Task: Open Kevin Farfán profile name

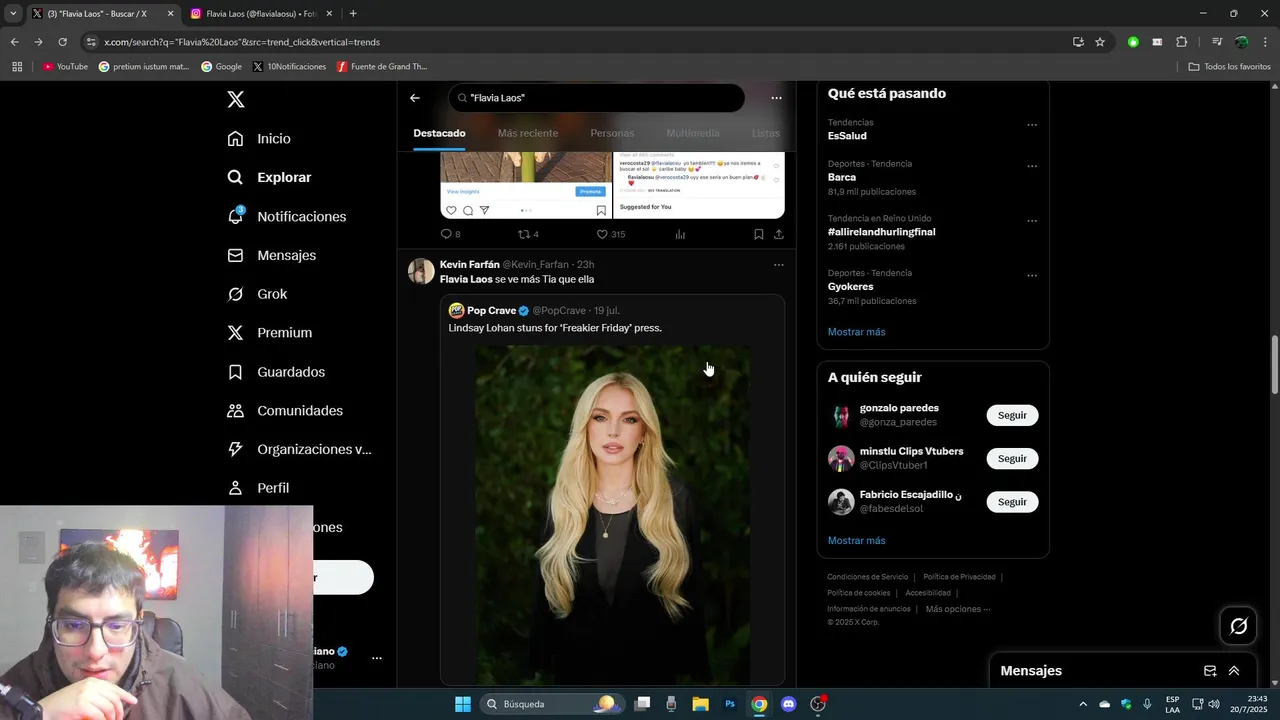Action: 469,265
